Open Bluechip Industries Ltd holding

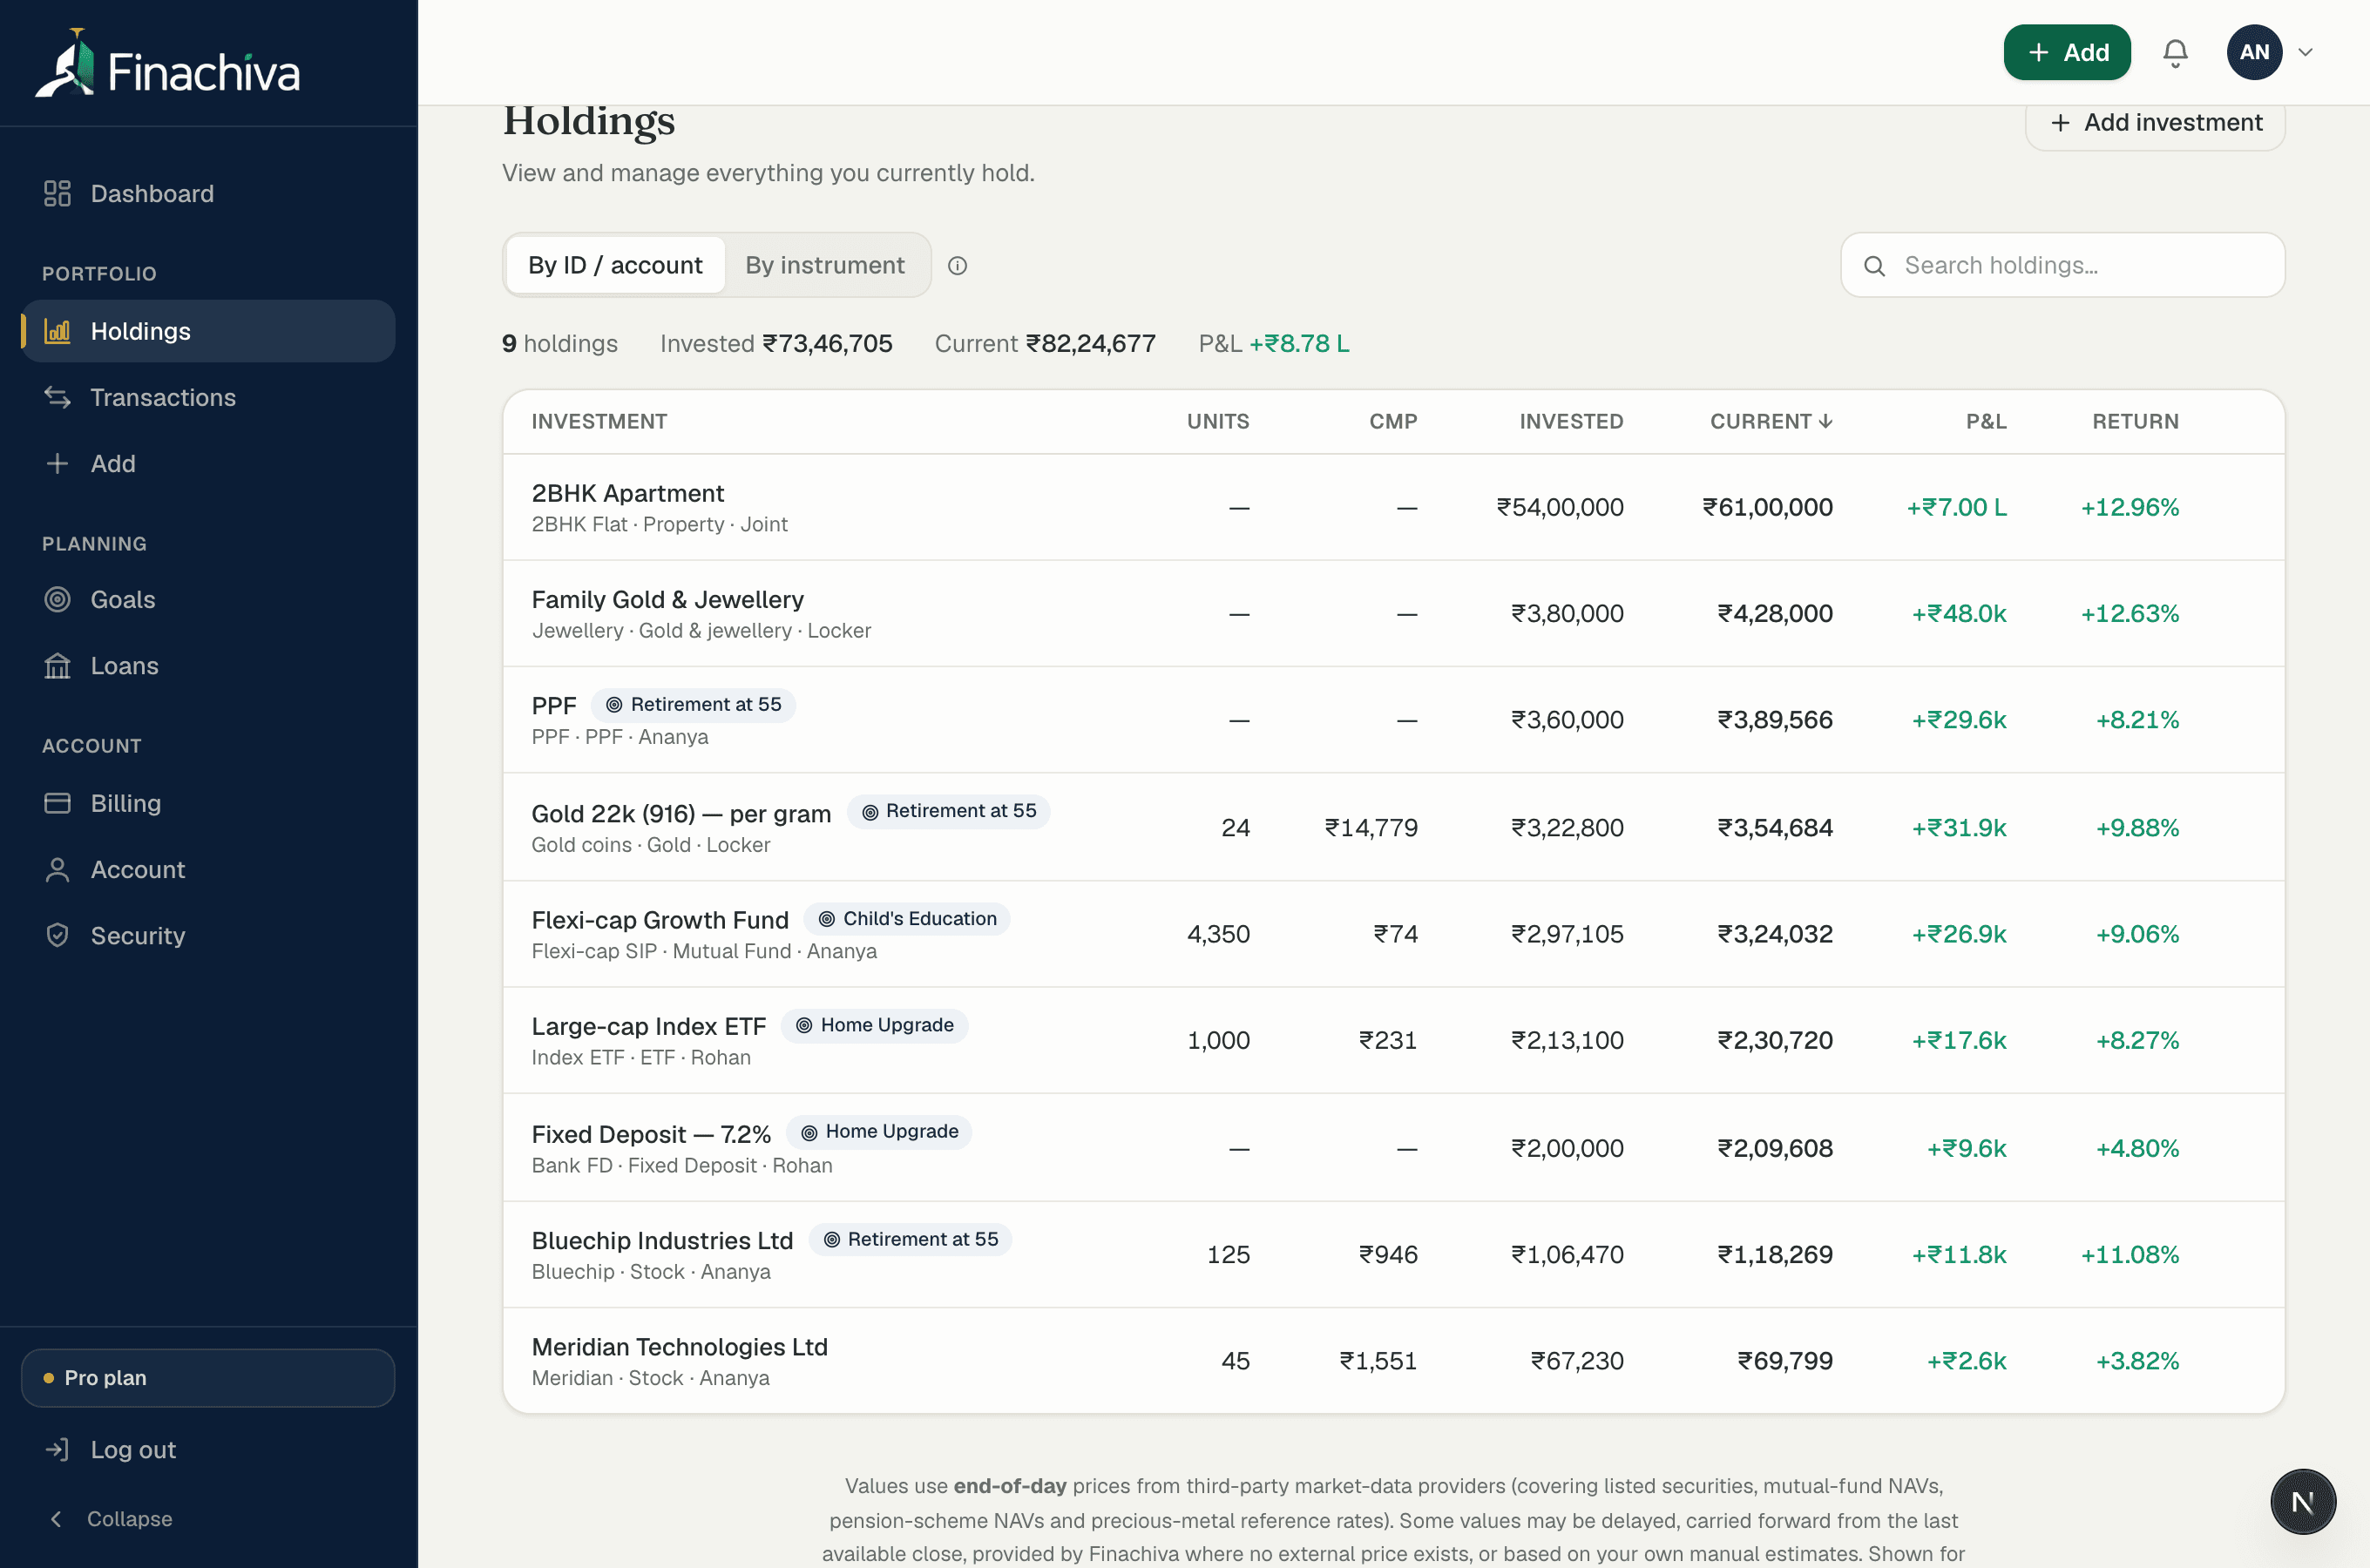tap(1393, 1254)
